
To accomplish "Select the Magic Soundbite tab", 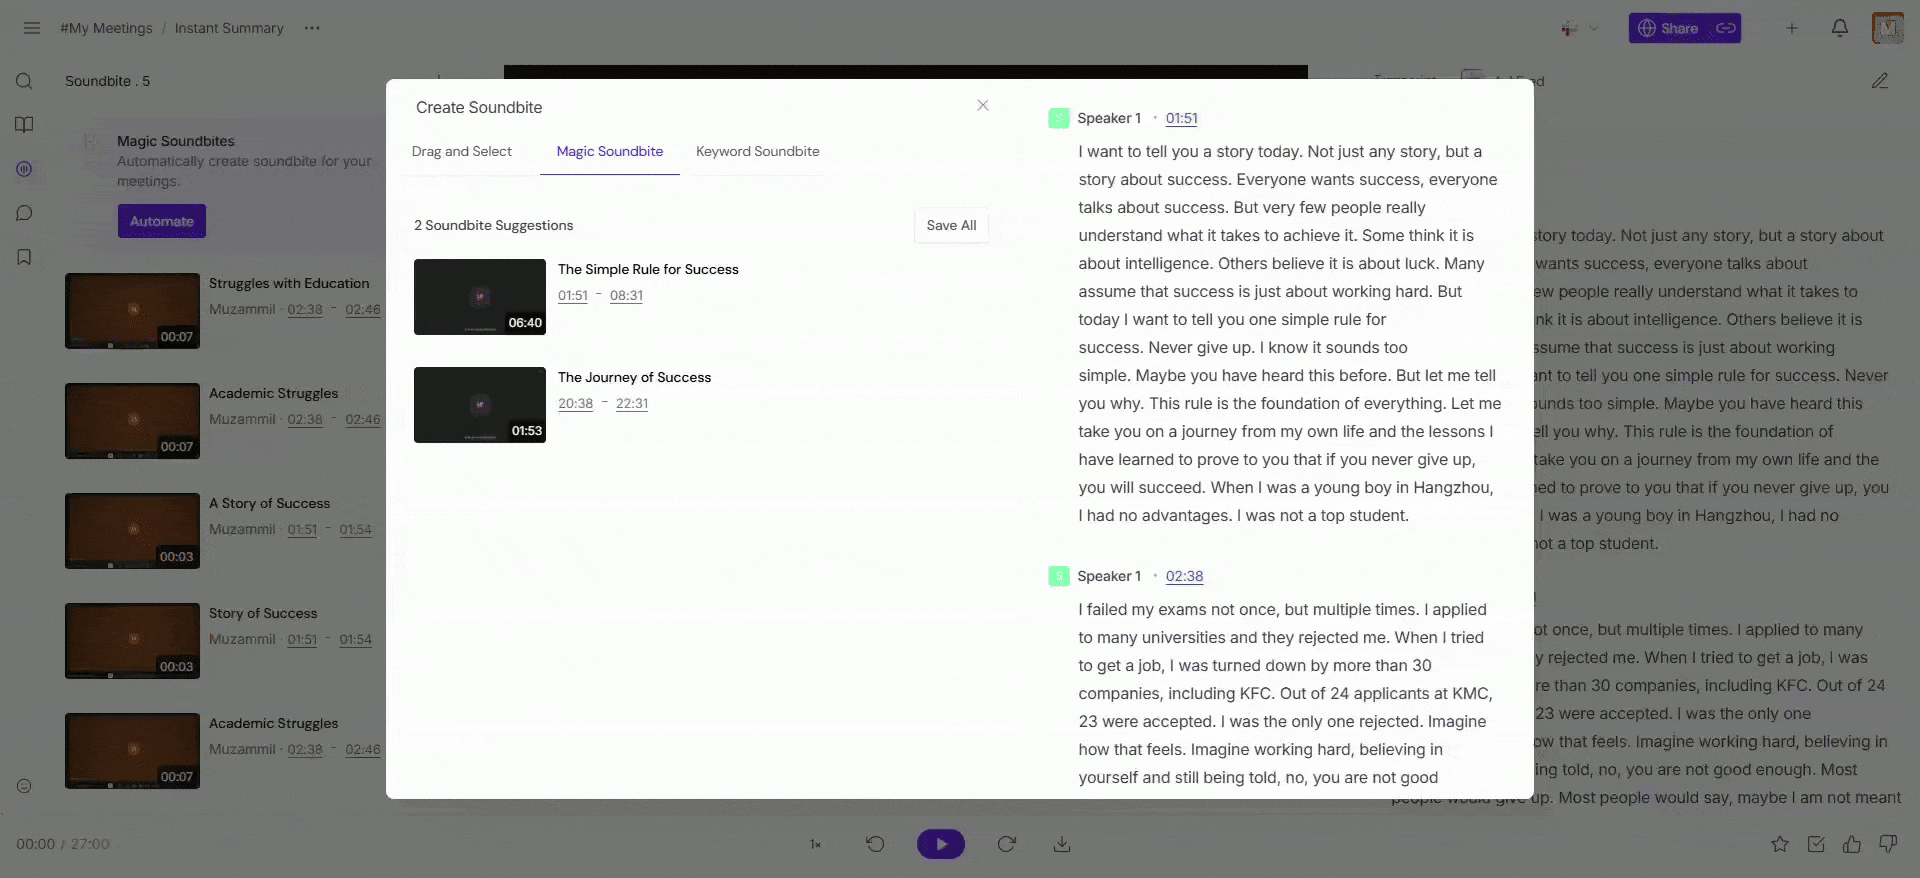I will [610, 151].
